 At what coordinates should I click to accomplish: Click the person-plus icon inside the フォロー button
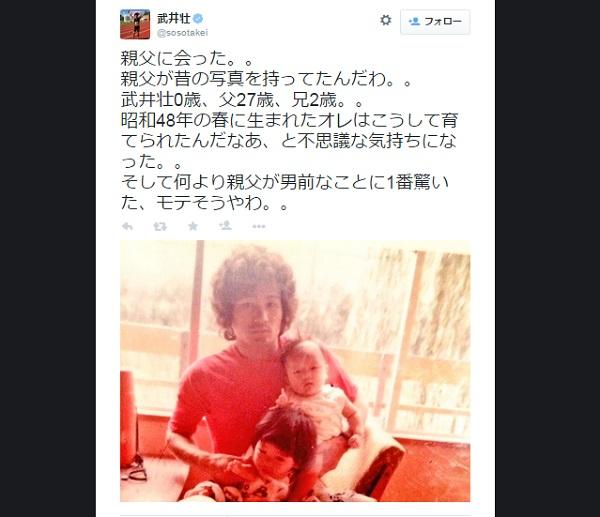pos(414,21)
